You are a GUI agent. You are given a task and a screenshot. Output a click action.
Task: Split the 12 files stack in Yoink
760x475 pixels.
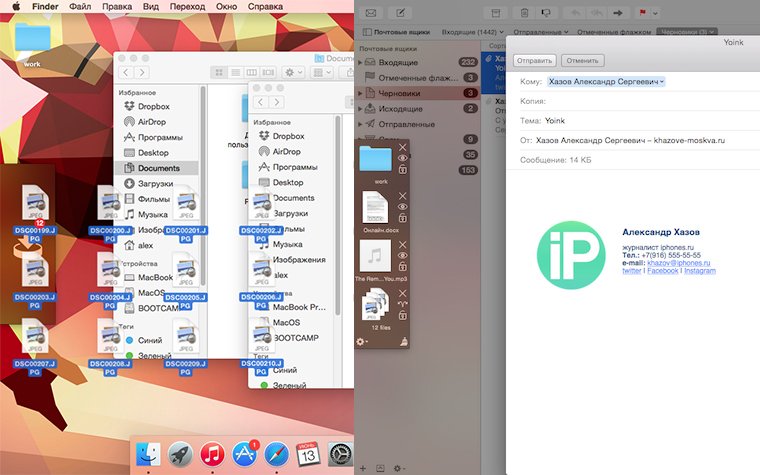coord(402,304)
